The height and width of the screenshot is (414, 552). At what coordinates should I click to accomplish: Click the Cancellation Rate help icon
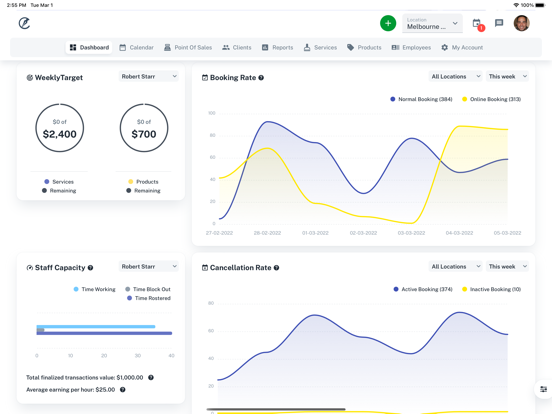(276, 268)
